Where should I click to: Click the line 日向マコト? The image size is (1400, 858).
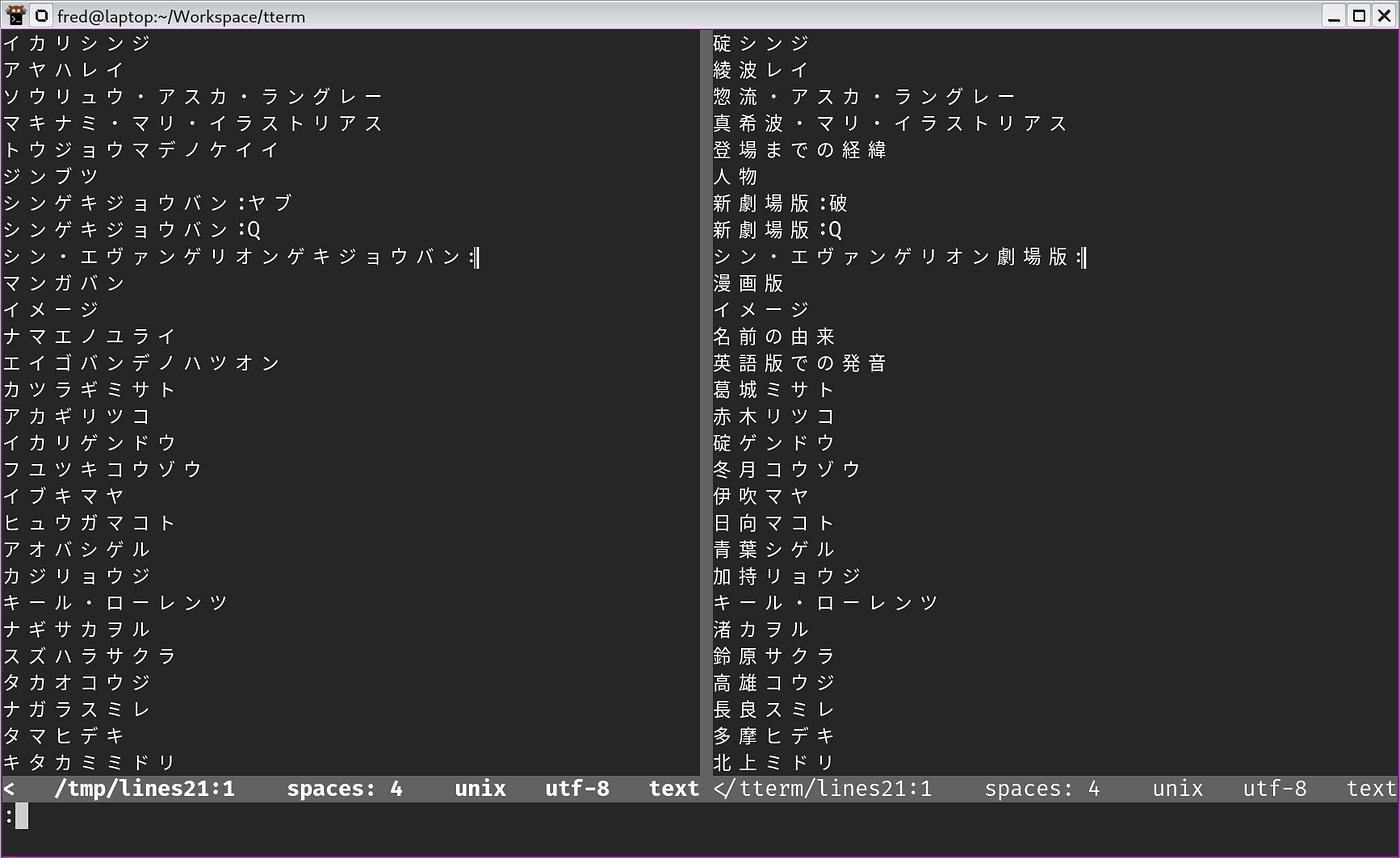tap(774, 523)
